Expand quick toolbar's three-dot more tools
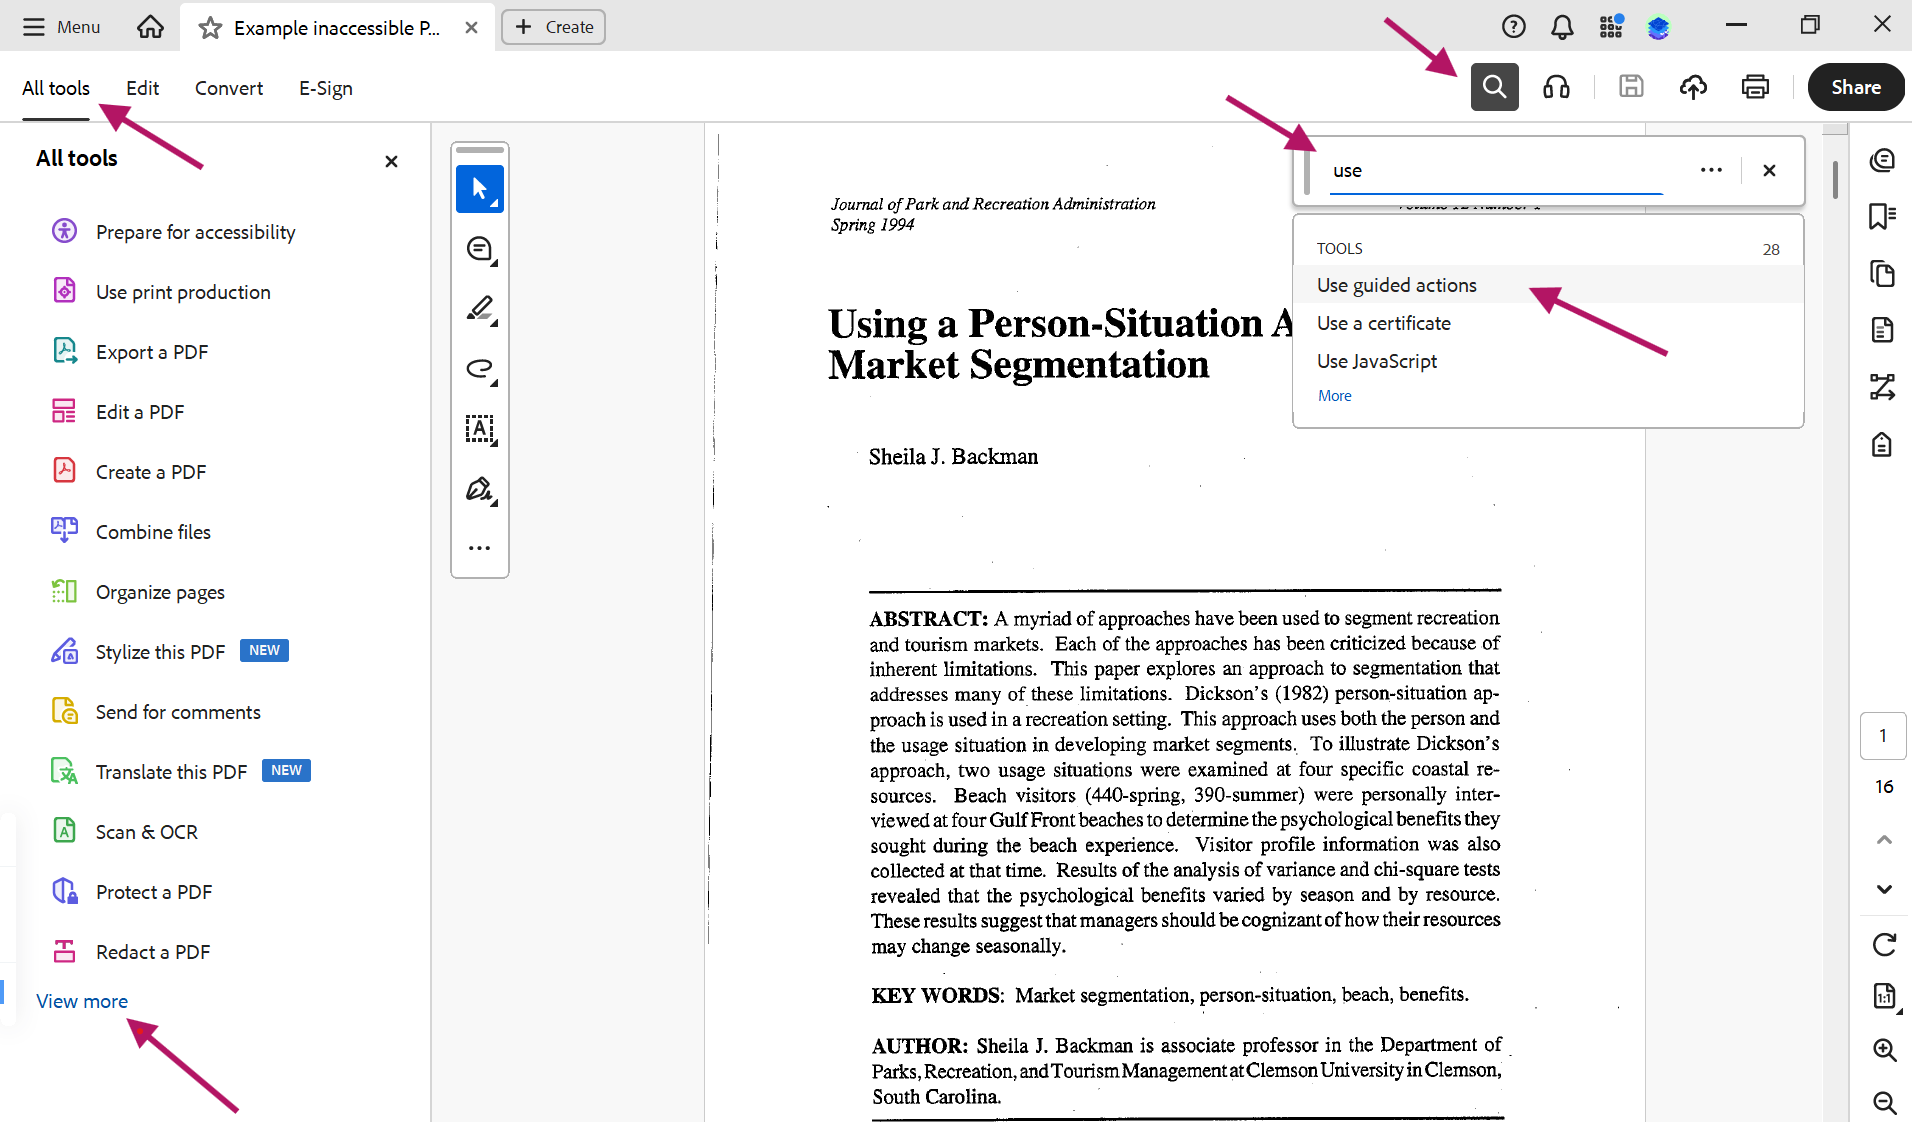 (480, 548)
